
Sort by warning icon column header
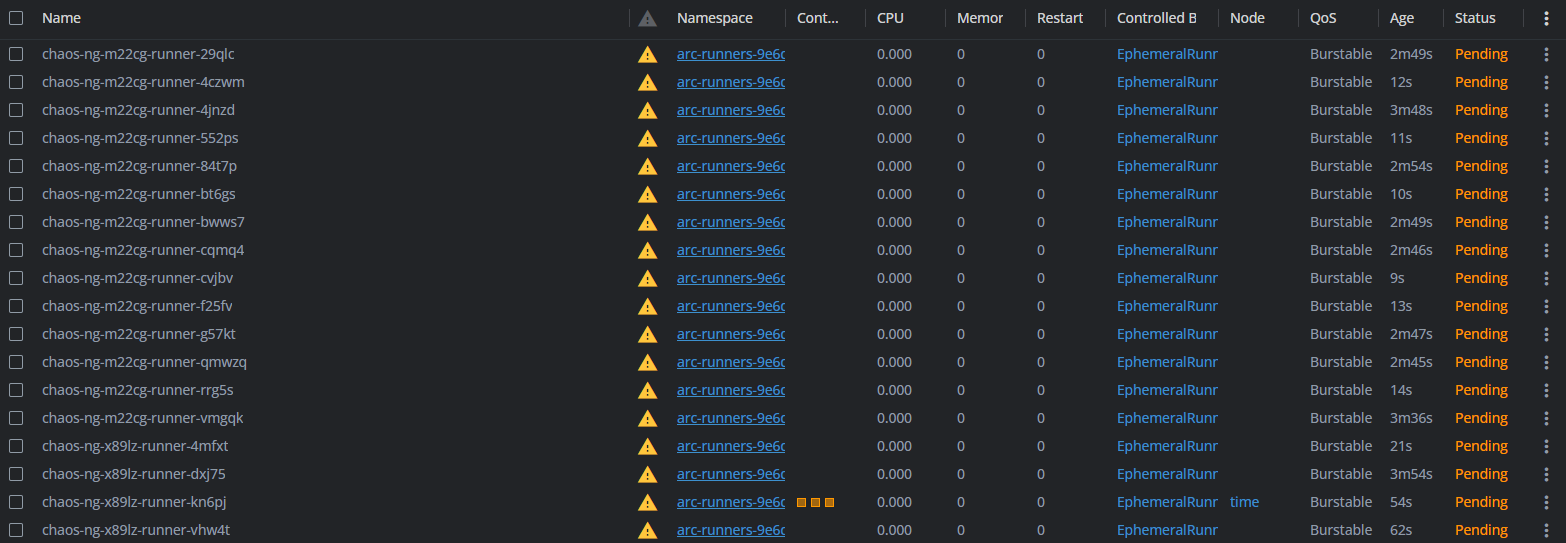click(x=648, y=18)
